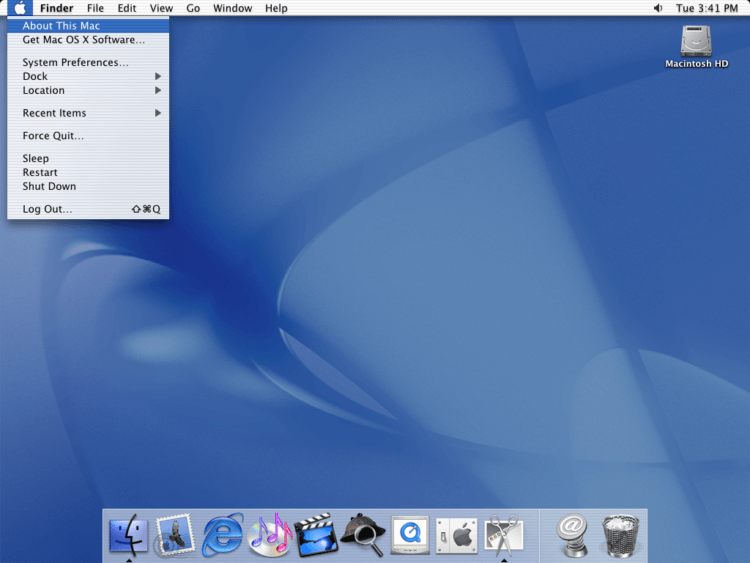The width and height of the screenshot is (750, 563).
Task: Select Sleep in the Apple menu
Action: pos(88,158)
